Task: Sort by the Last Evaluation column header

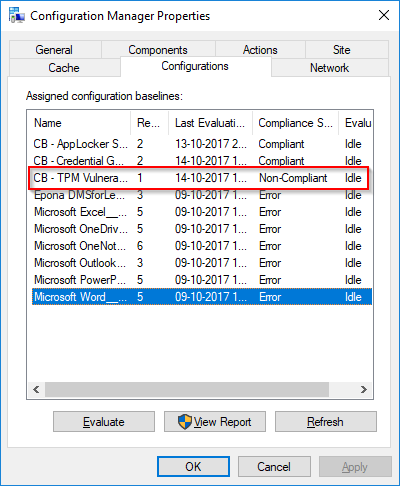Action: click(210, 123)
